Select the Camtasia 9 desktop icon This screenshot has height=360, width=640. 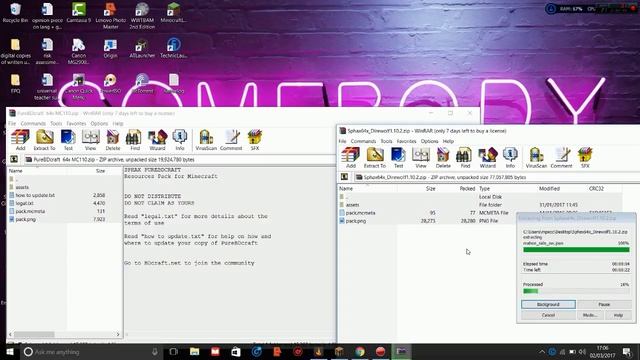pyautogui.click(x=79, y=12)
